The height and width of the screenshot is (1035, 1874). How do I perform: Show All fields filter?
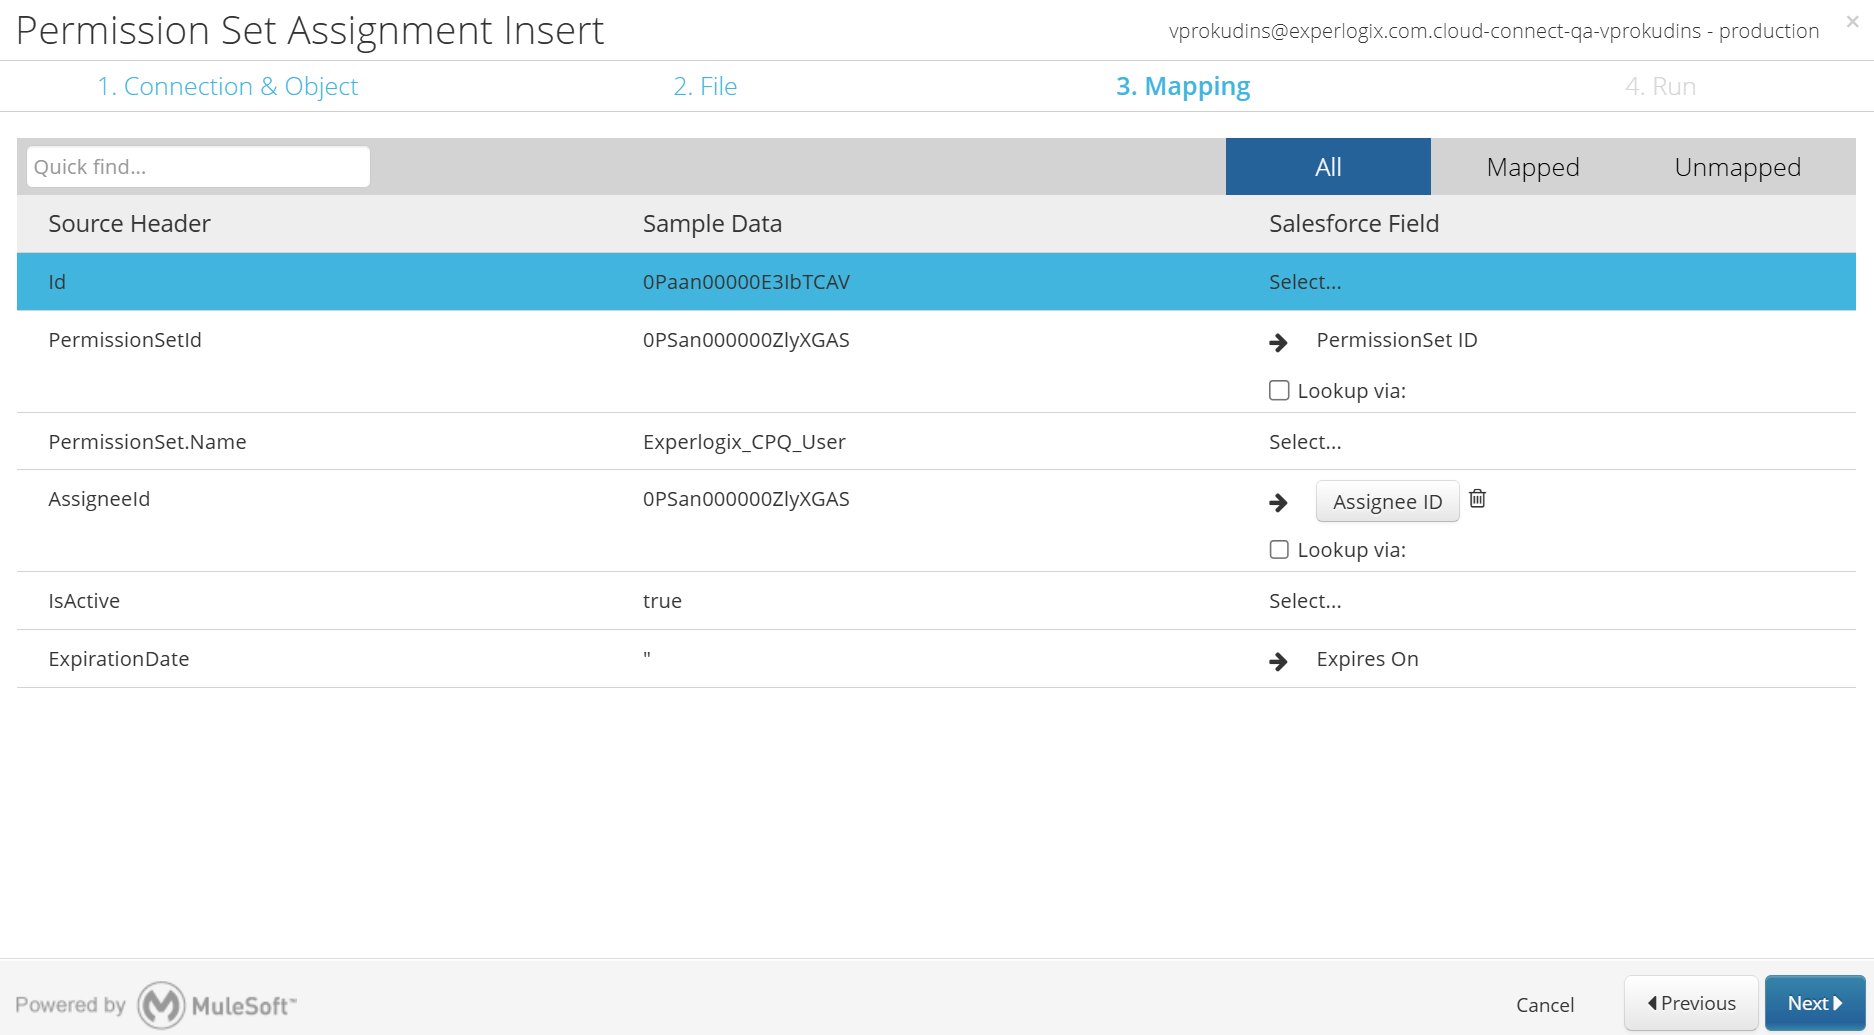pos(1328,167)
